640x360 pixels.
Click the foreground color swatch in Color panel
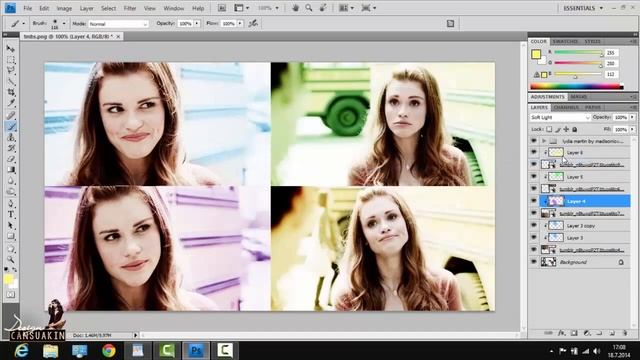pos(536,54)
